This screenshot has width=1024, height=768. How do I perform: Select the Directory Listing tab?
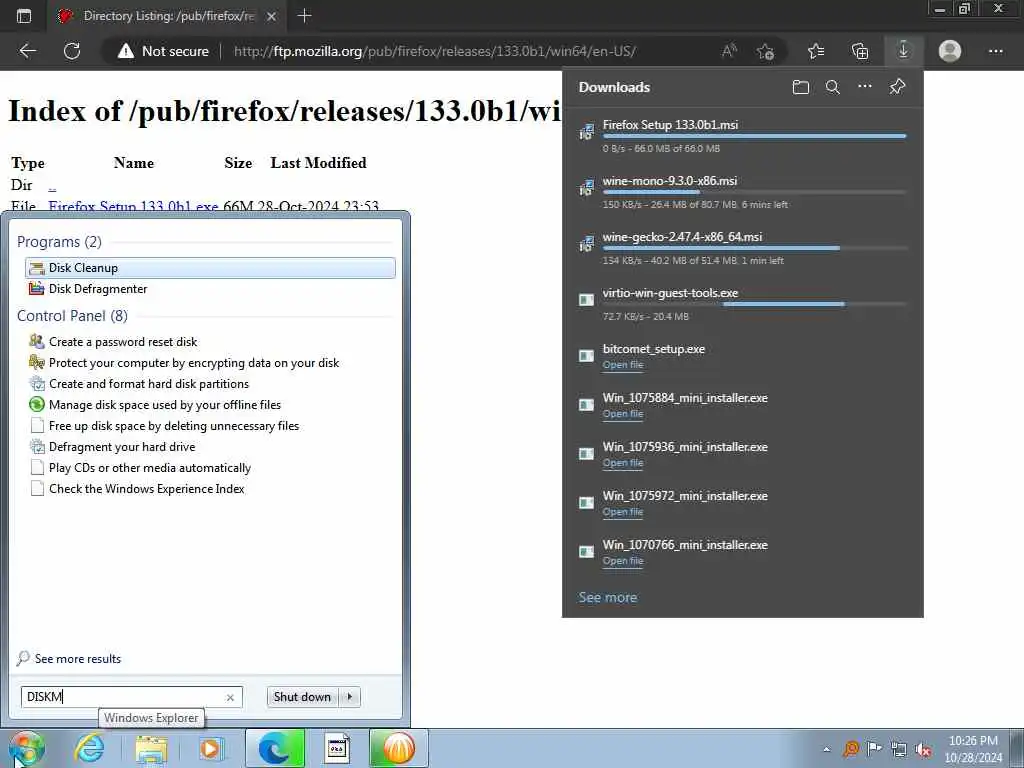pyautogui.click(x=168, y=16)
